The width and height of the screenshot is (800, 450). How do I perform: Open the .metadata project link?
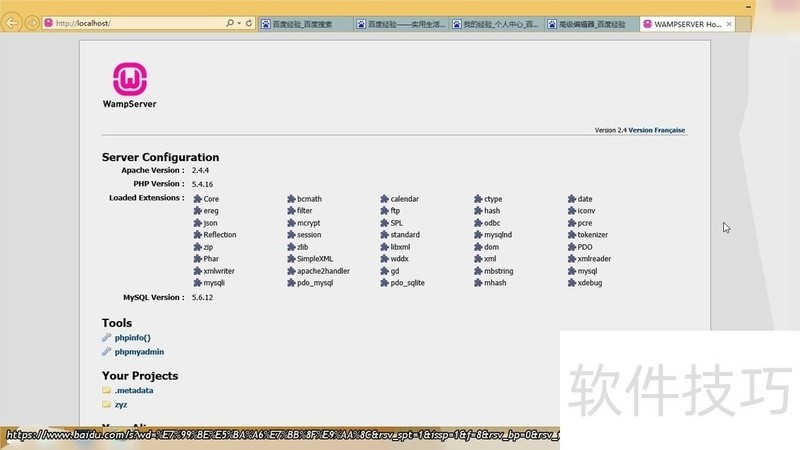[134, 390]
